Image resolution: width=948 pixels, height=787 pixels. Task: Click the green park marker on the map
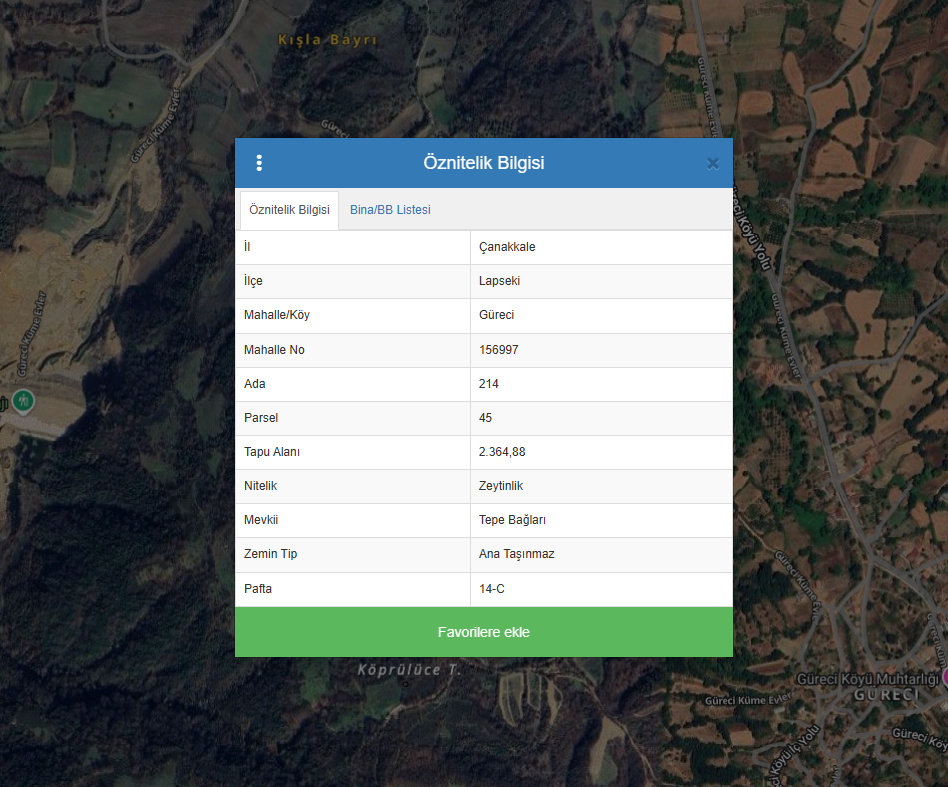tap(23, 402)
